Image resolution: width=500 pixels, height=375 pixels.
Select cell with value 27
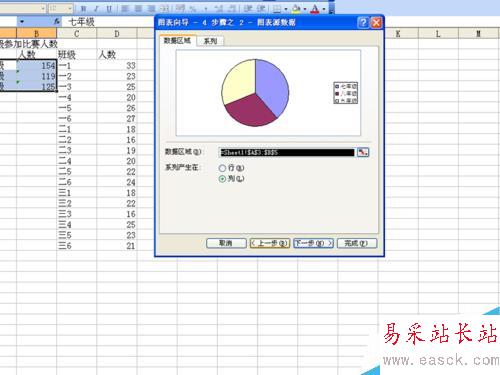tap(117, 118)
